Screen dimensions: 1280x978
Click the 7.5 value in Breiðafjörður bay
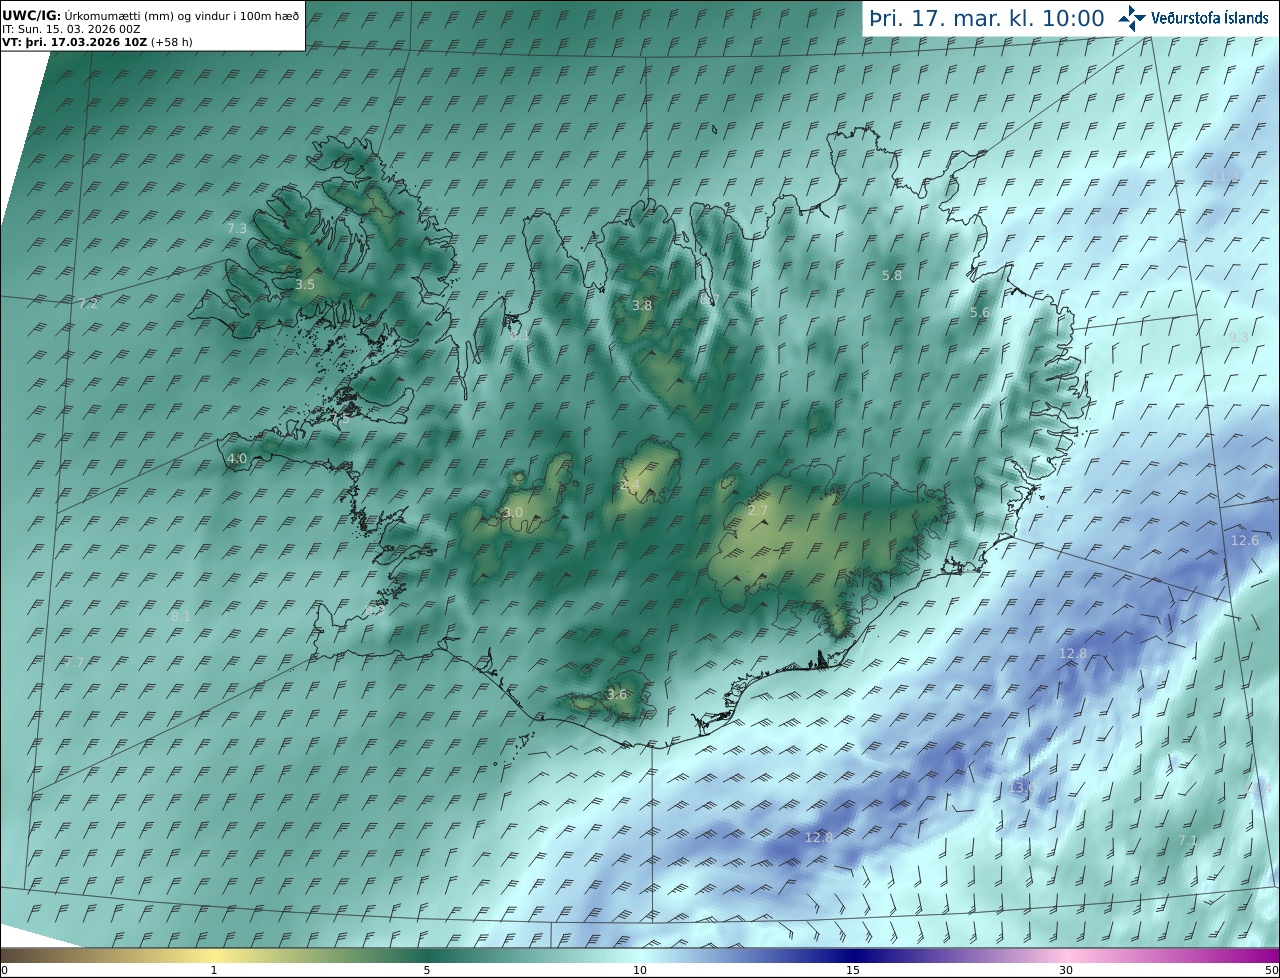pyautogui.click(x=341, y=421)
